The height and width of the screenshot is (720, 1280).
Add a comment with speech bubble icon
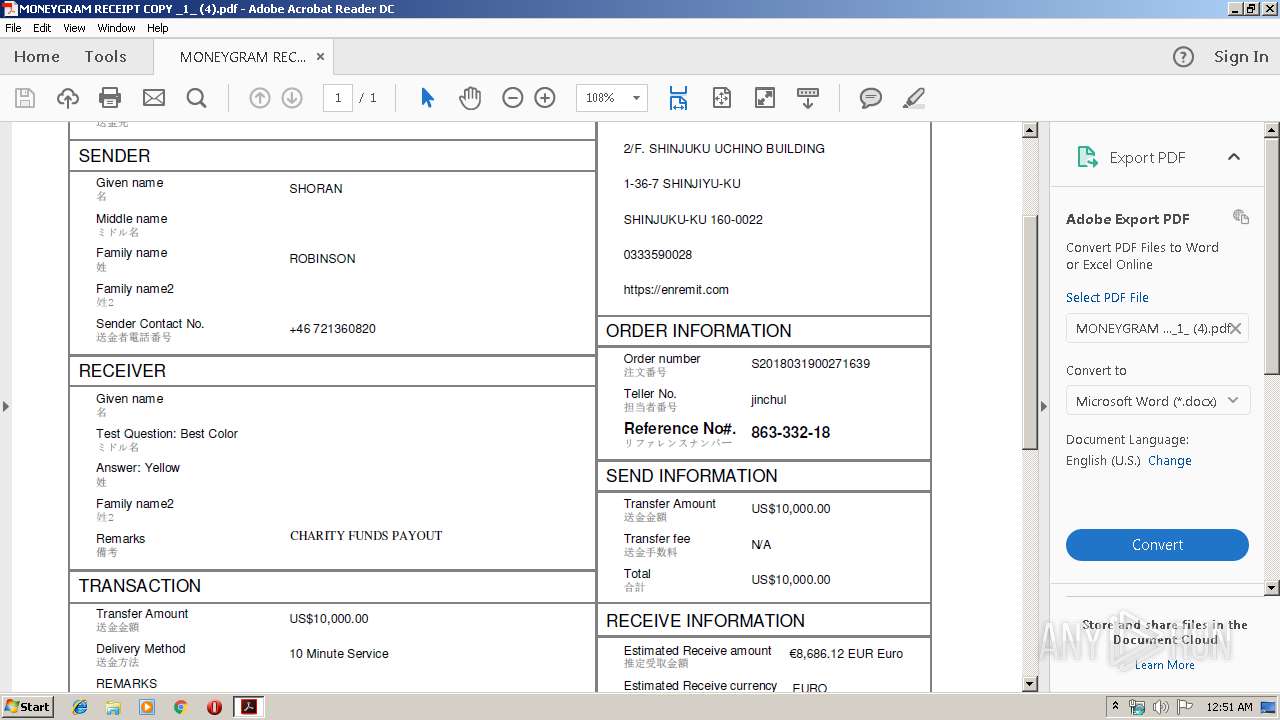coord(871,98)
